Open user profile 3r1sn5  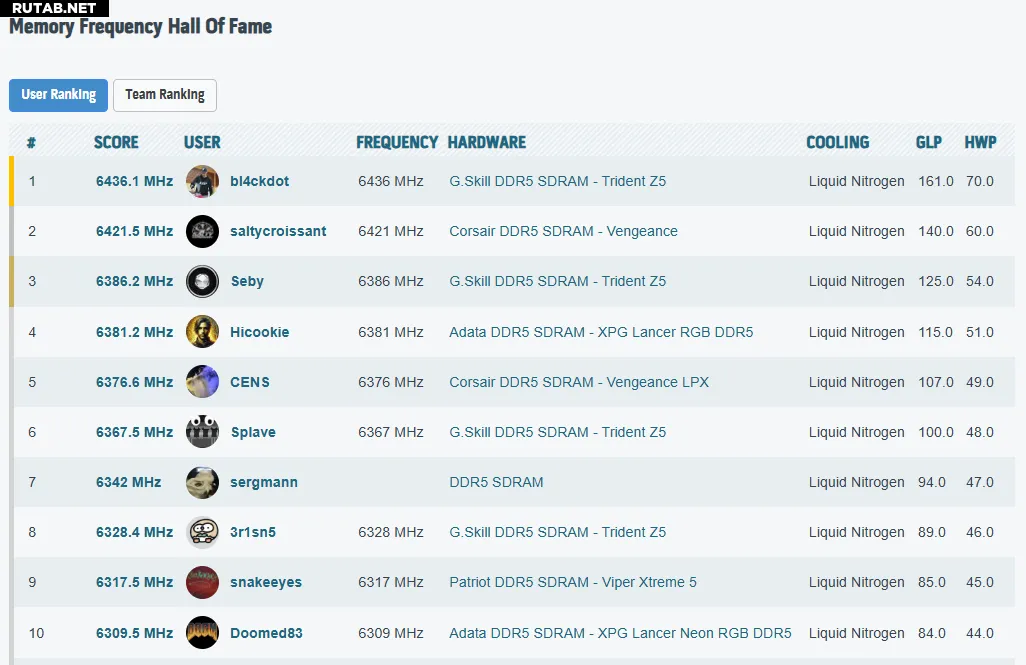253,532
